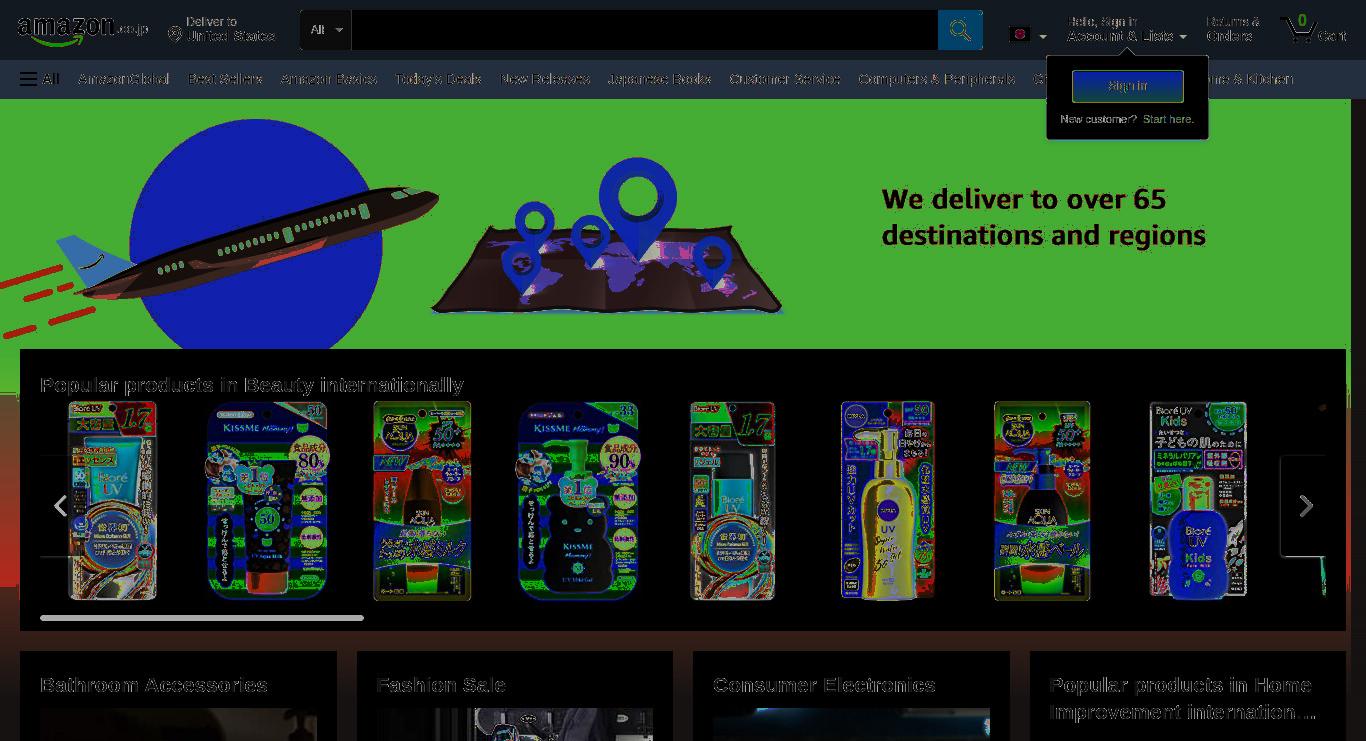Open Customer Service nav link

coord(785,79)
